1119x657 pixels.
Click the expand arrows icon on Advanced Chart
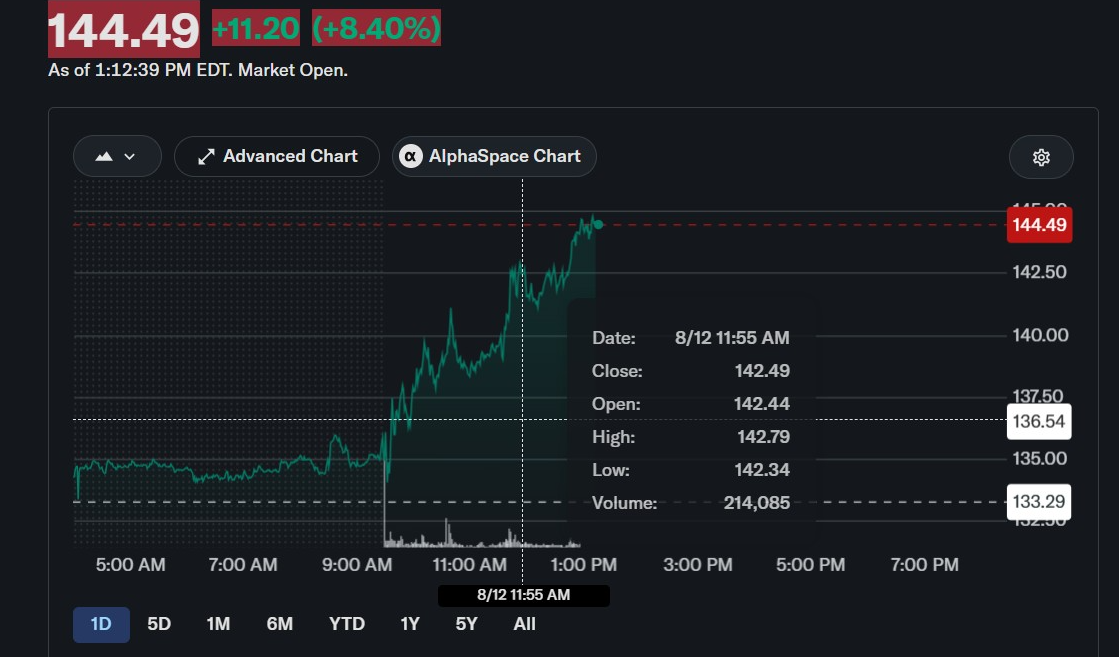(x=206, y=157)
